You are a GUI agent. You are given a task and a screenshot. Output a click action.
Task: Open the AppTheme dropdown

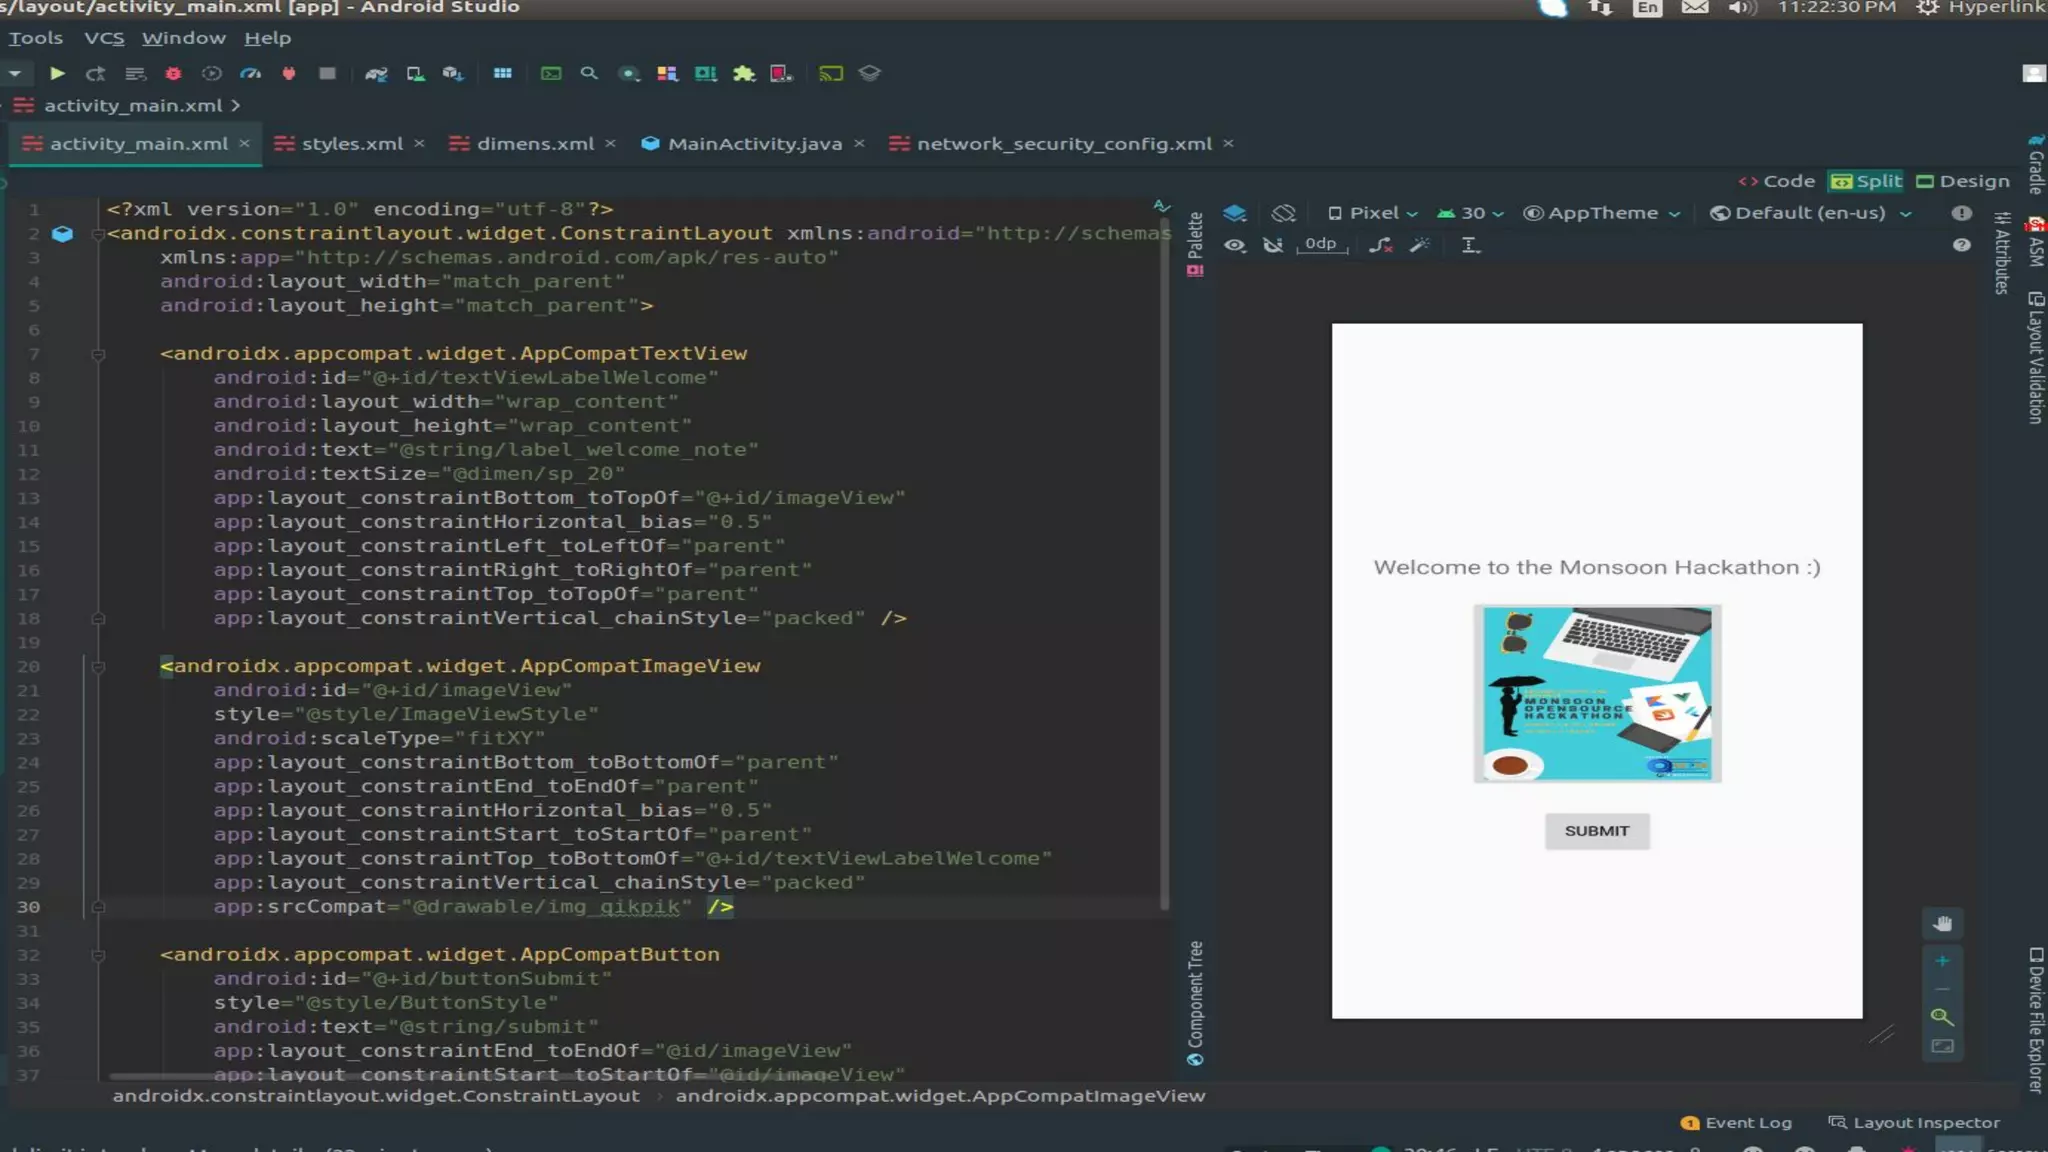pyautogui.click(x=1601, y=213)
